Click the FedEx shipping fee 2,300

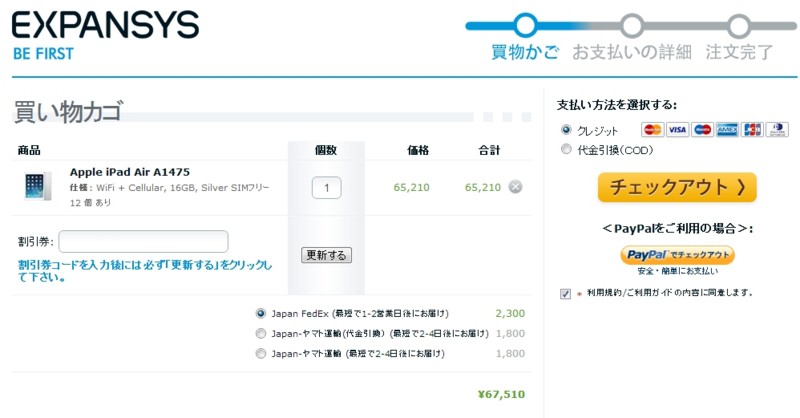pyautogui.click(x=510, y=313)
